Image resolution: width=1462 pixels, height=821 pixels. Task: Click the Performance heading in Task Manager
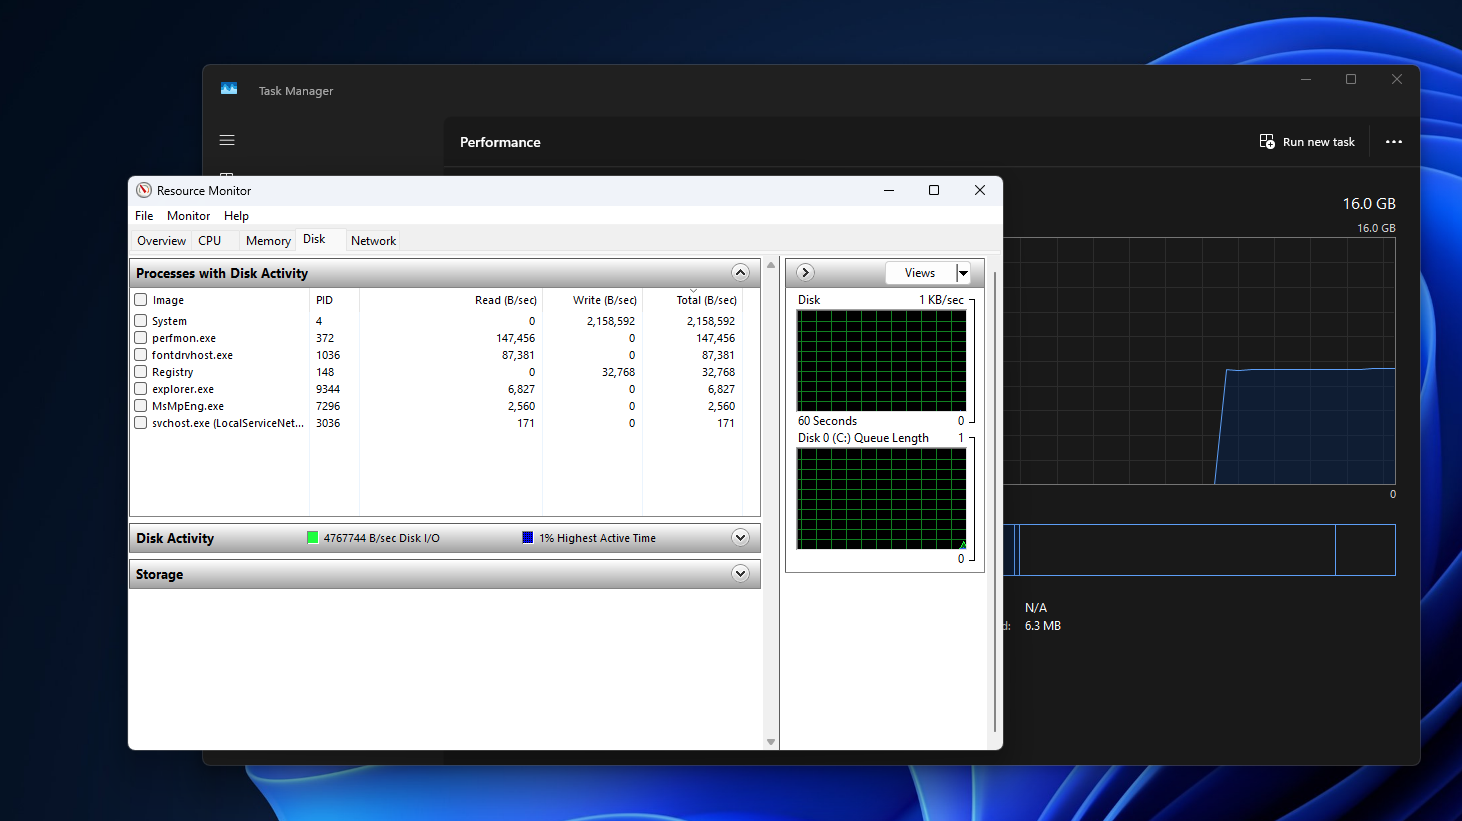[500, 142]
